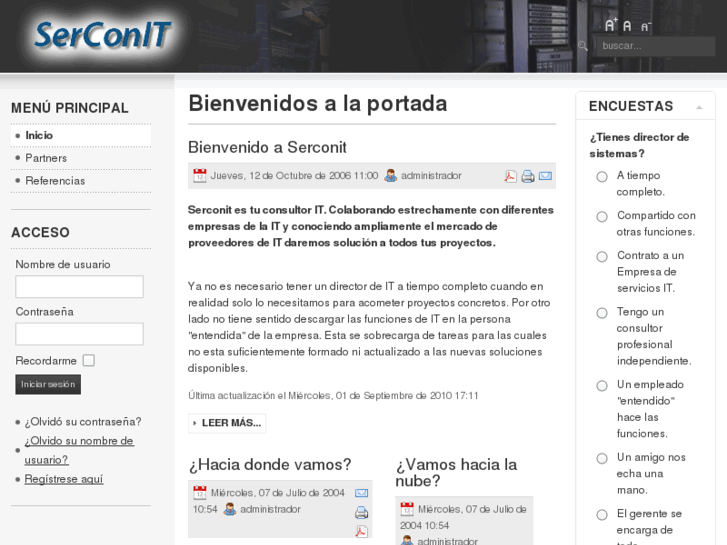Screen dimensions: 727x545
Task: Click 'Última actualización el Miércoles, 01 de Septiembre' text
Action: click(333, 396)
